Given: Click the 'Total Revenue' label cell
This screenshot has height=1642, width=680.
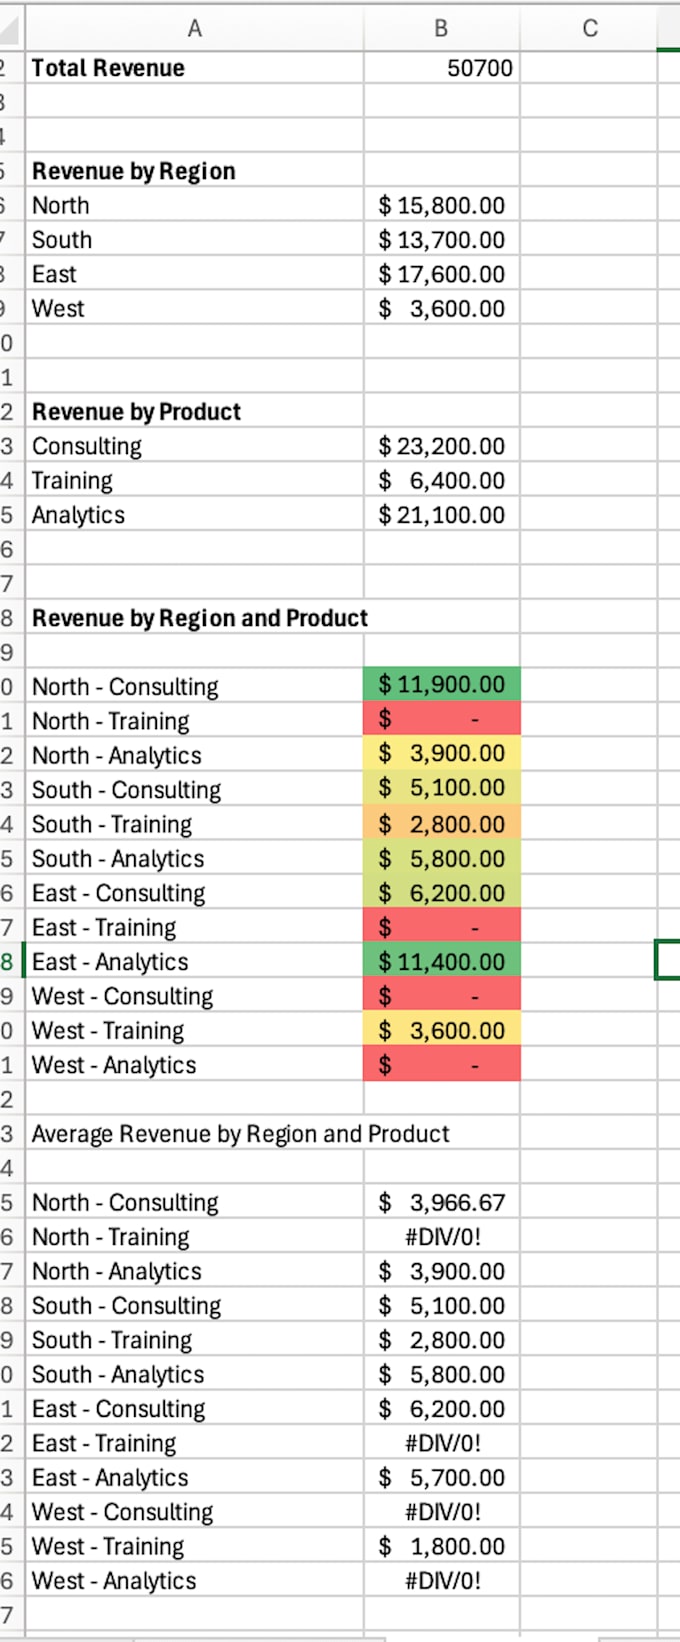Looking at the screenshot, I should coord(194,68).
